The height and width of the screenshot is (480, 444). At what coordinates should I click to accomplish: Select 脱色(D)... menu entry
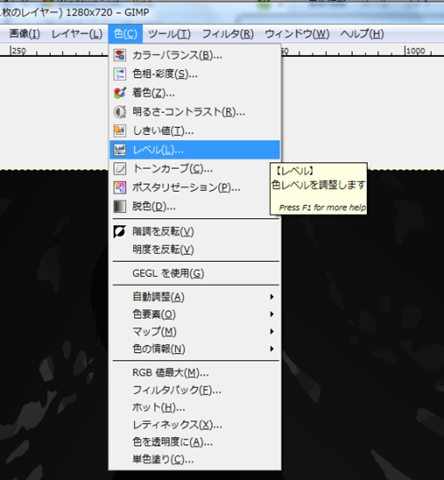click(x=195, y=206)
